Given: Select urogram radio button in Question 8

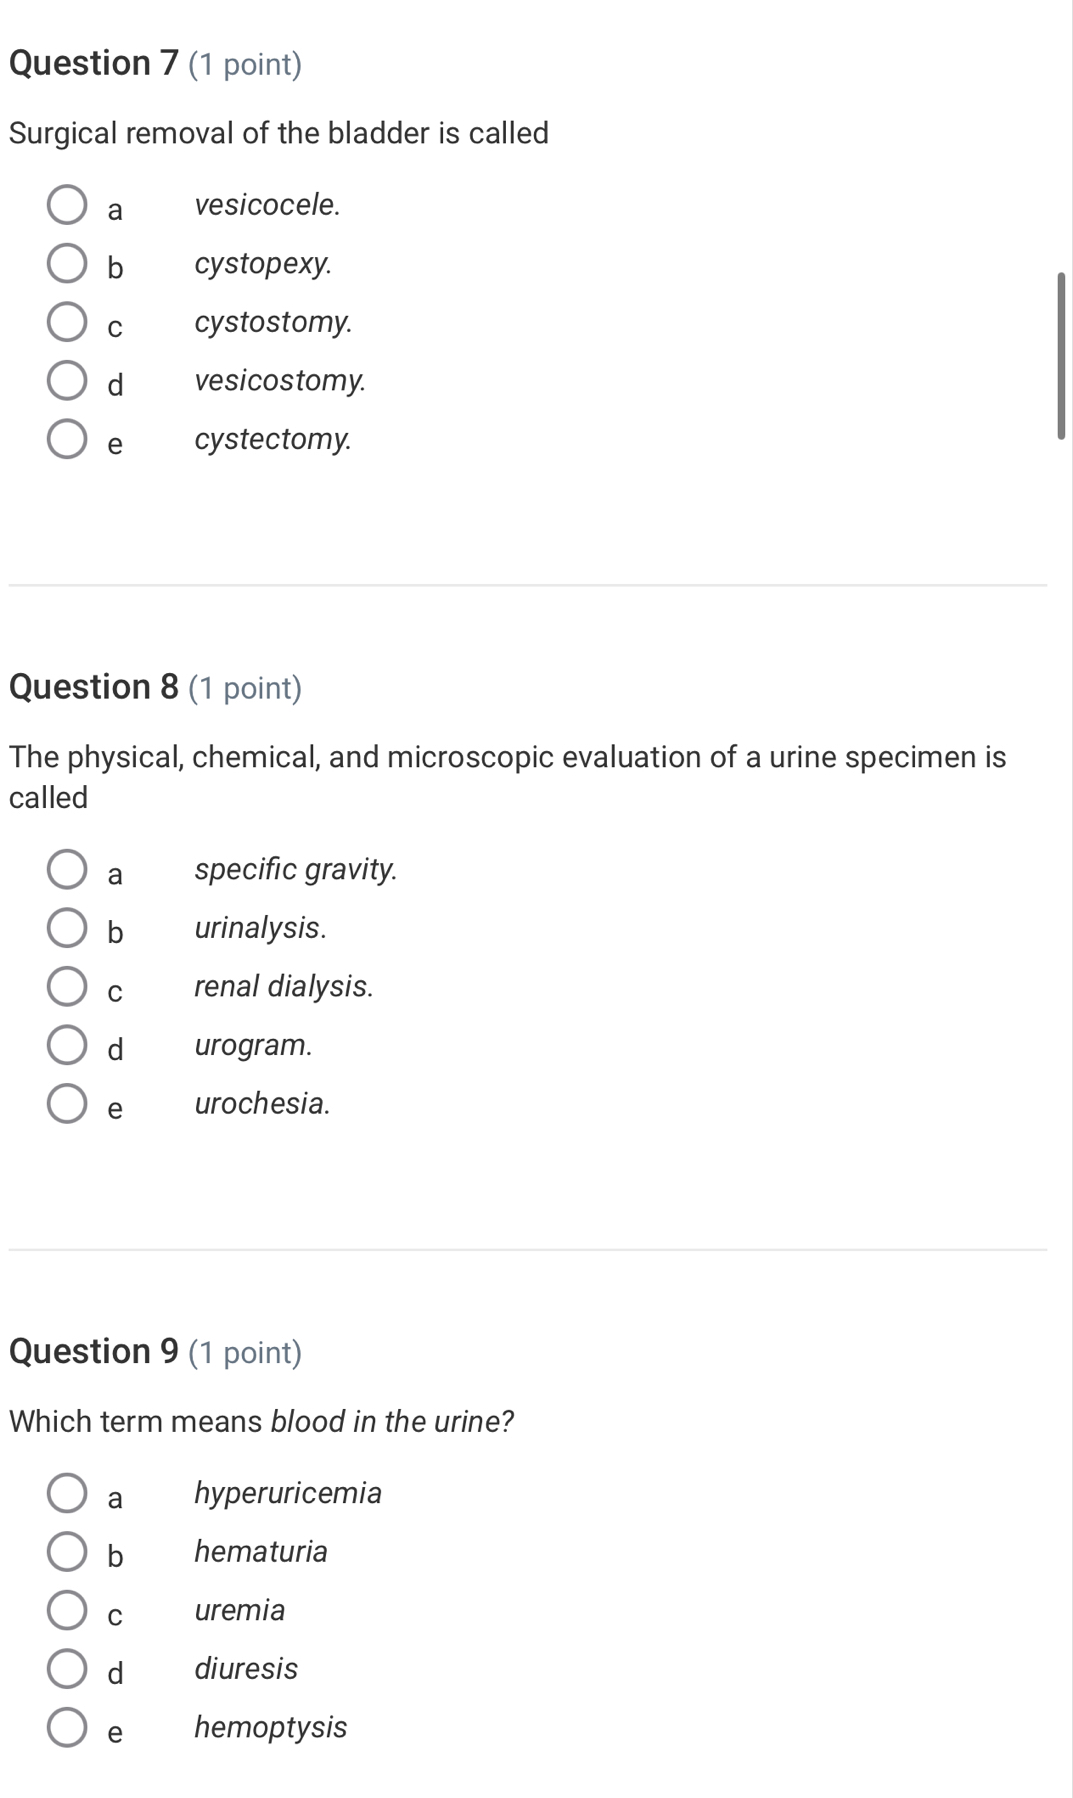Looking at the screenshot, I should tap(66, 1045).
